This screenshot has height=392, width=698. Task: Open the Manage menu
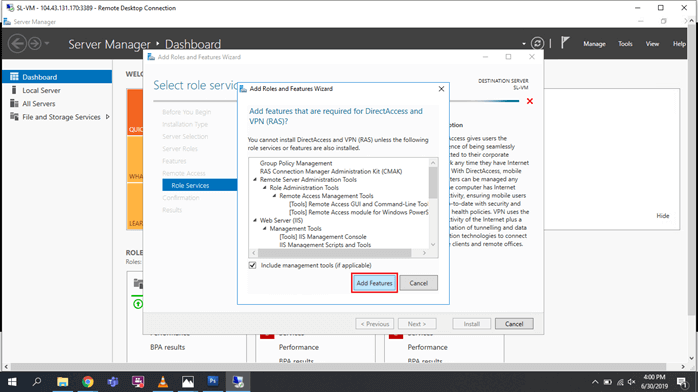594,44
